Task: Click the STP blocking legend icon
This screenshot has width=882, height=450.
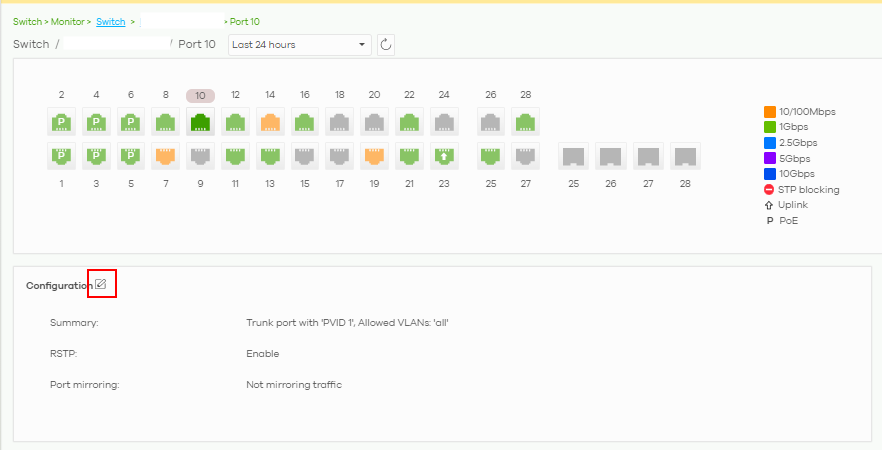Action: (770, 190)
